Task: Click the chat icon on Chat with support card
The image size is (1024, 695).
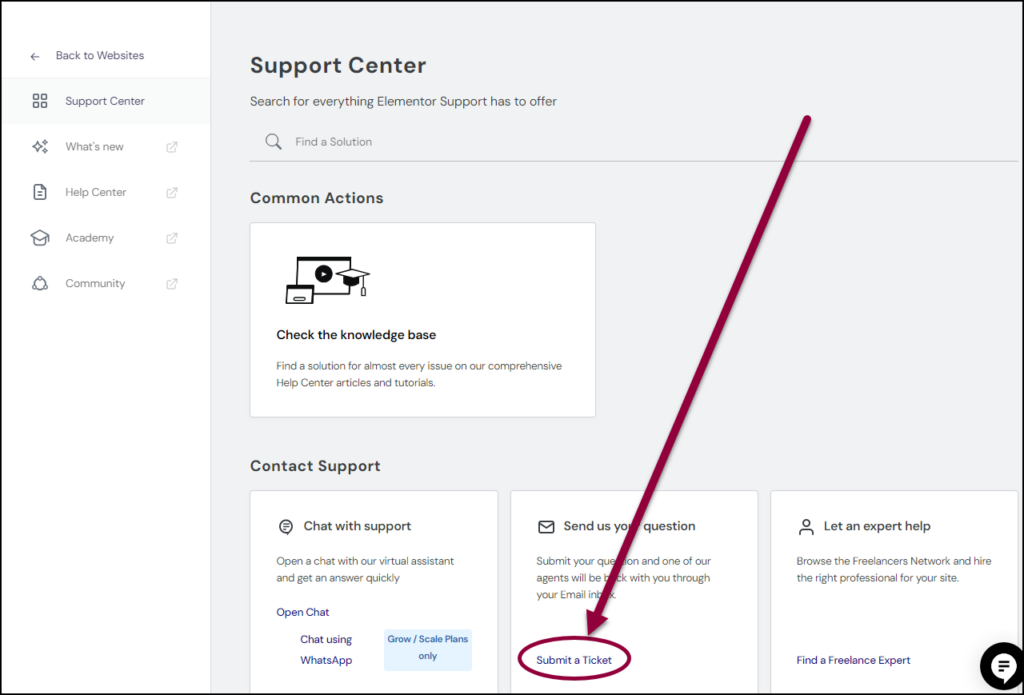Action: (285, 526)
